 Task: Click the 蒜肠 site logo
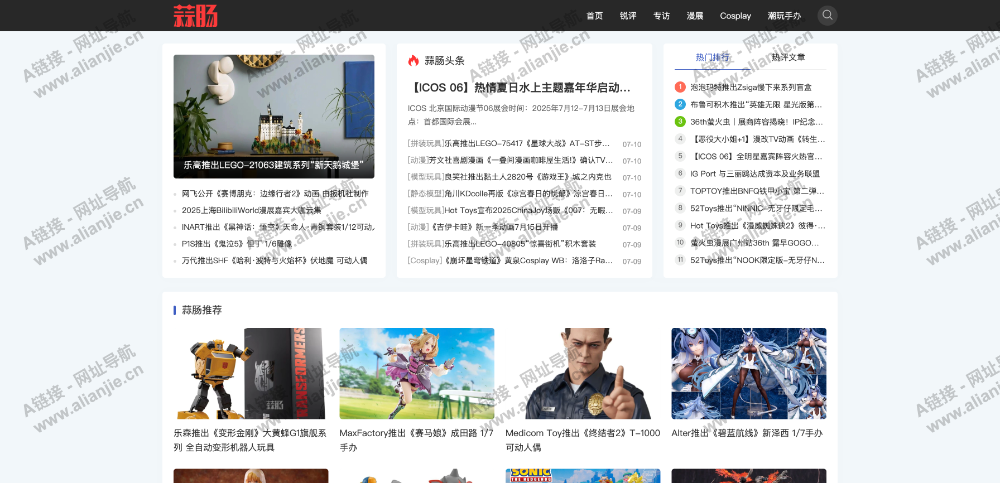click(195, 15)
